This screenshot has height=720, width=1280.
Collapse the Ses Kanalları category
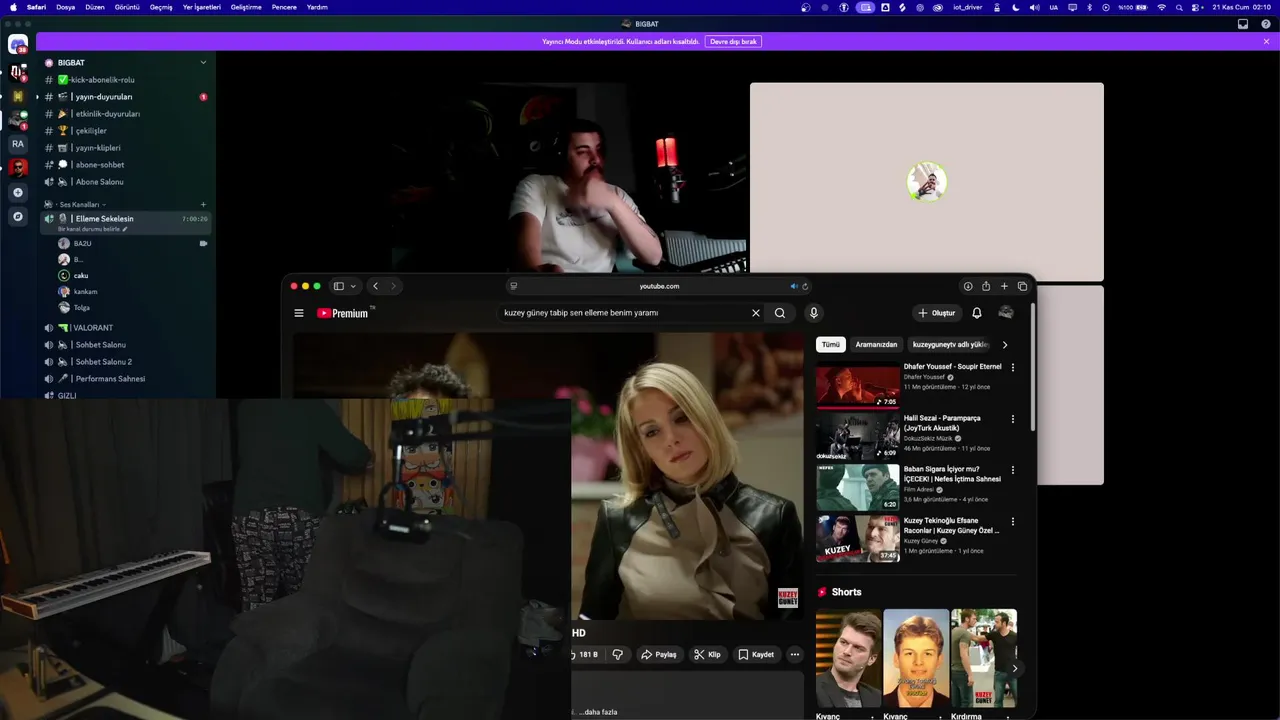[82, 204]
